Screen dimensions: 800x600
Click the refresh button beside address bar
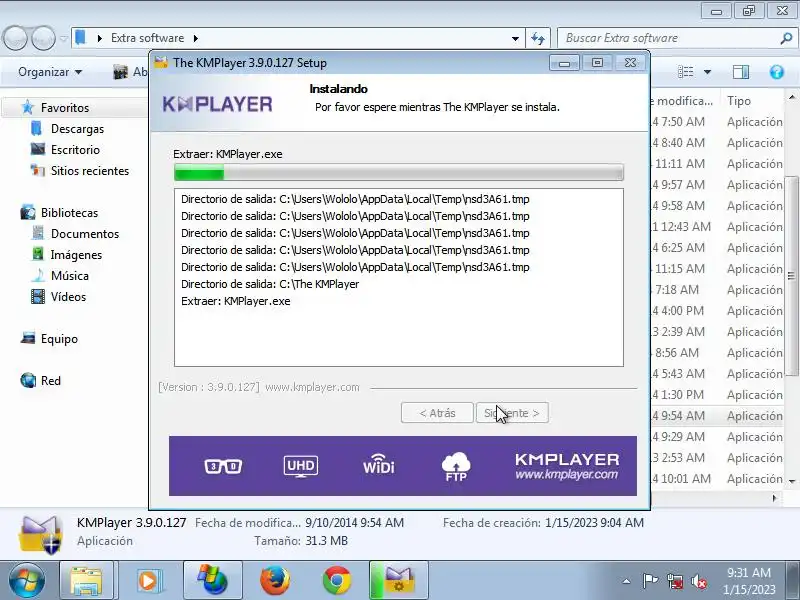tap(538, 38)
